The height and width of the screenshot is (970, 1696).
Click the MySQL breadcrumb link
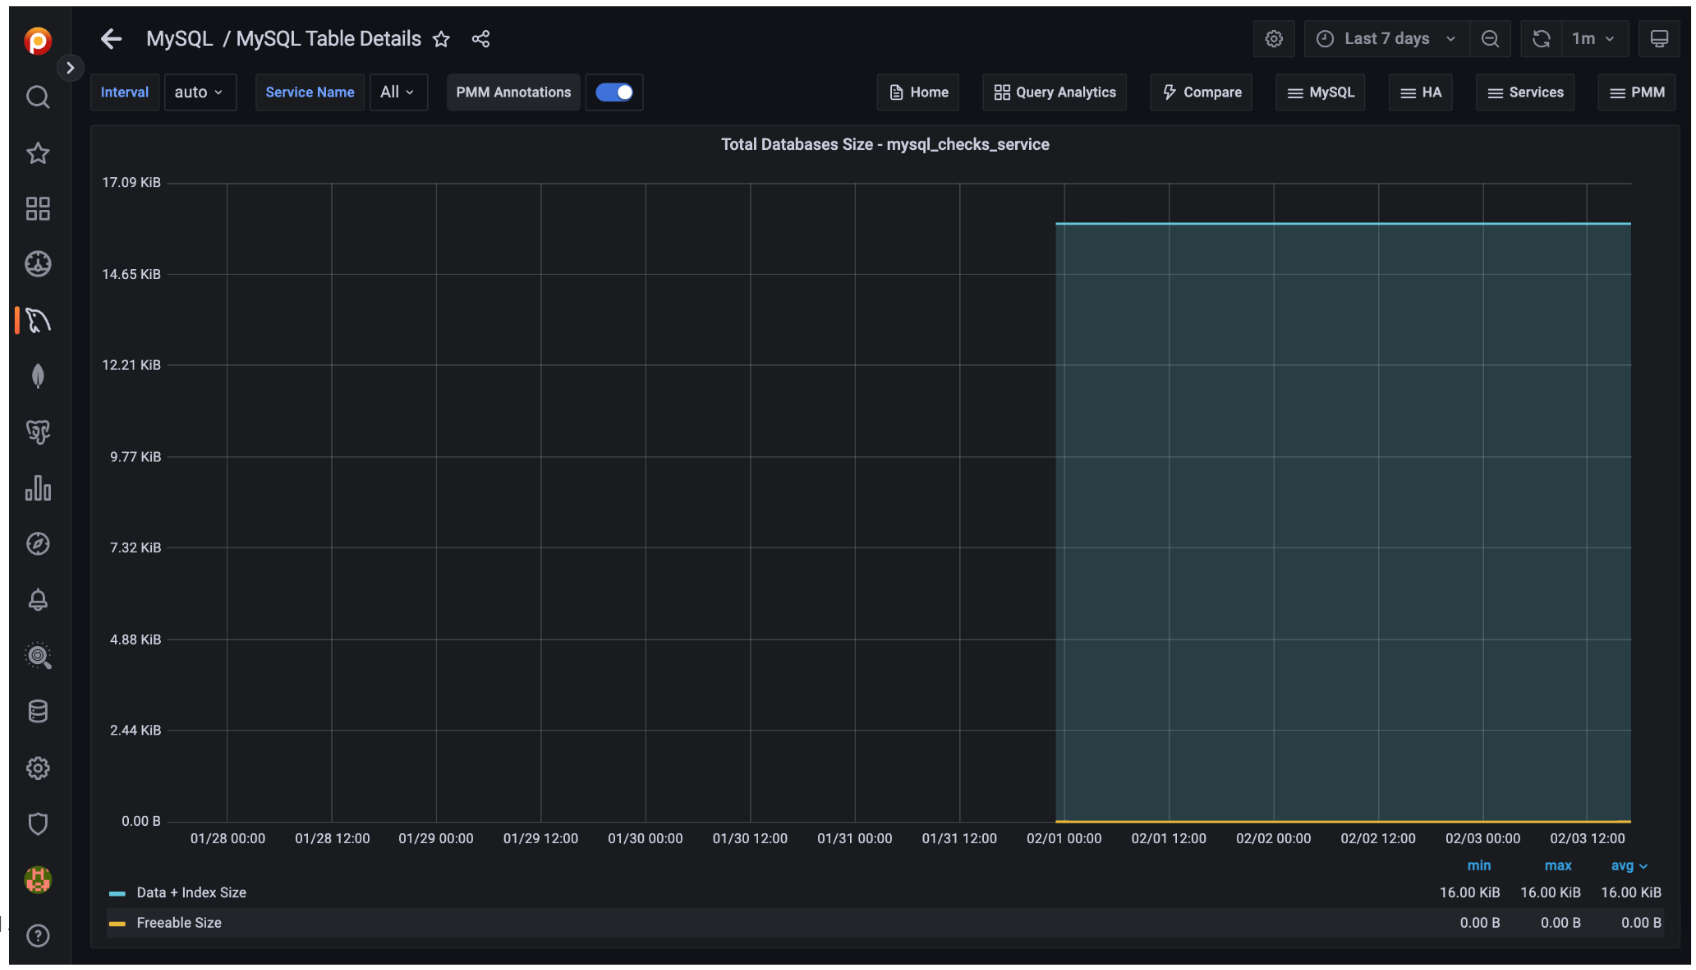(179, 39)
